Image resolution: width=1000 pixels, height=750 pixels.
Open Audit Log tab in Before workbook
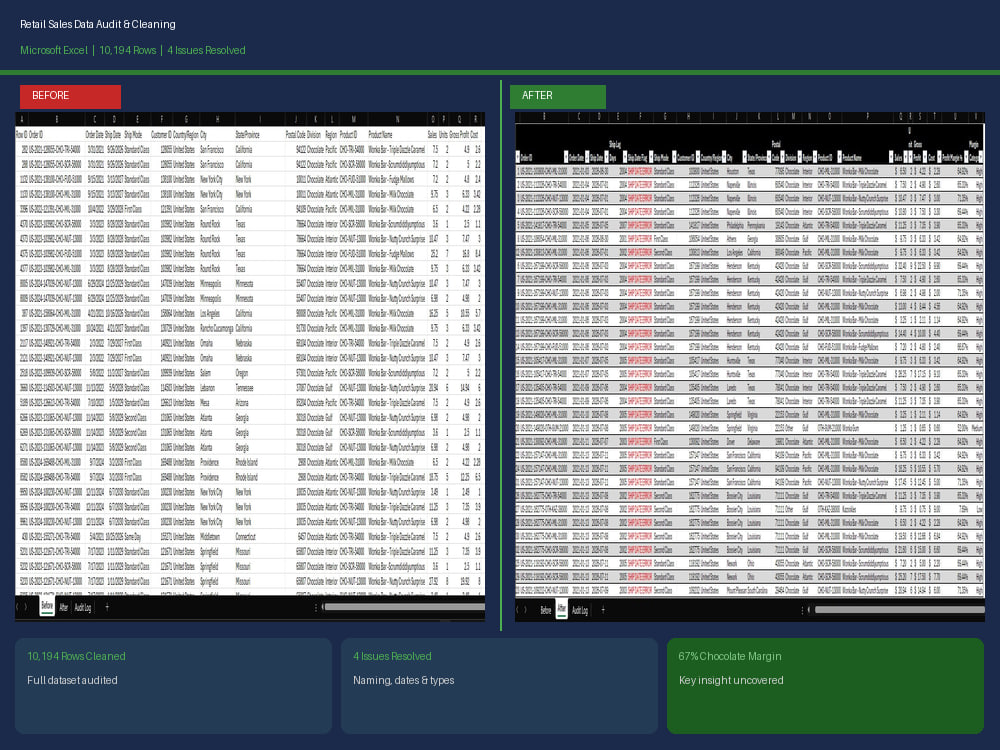(83, 607)
